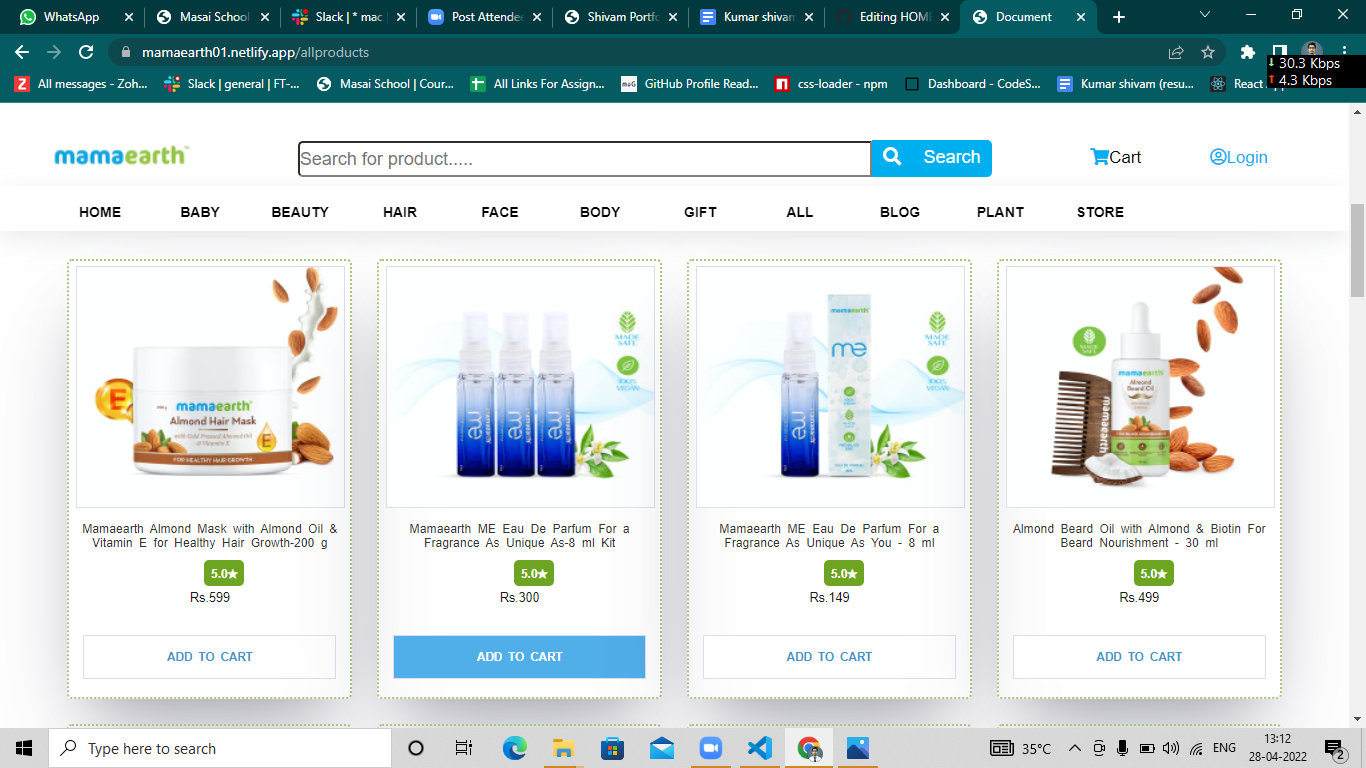Open Zoom from taskbar

coord(710,748)
